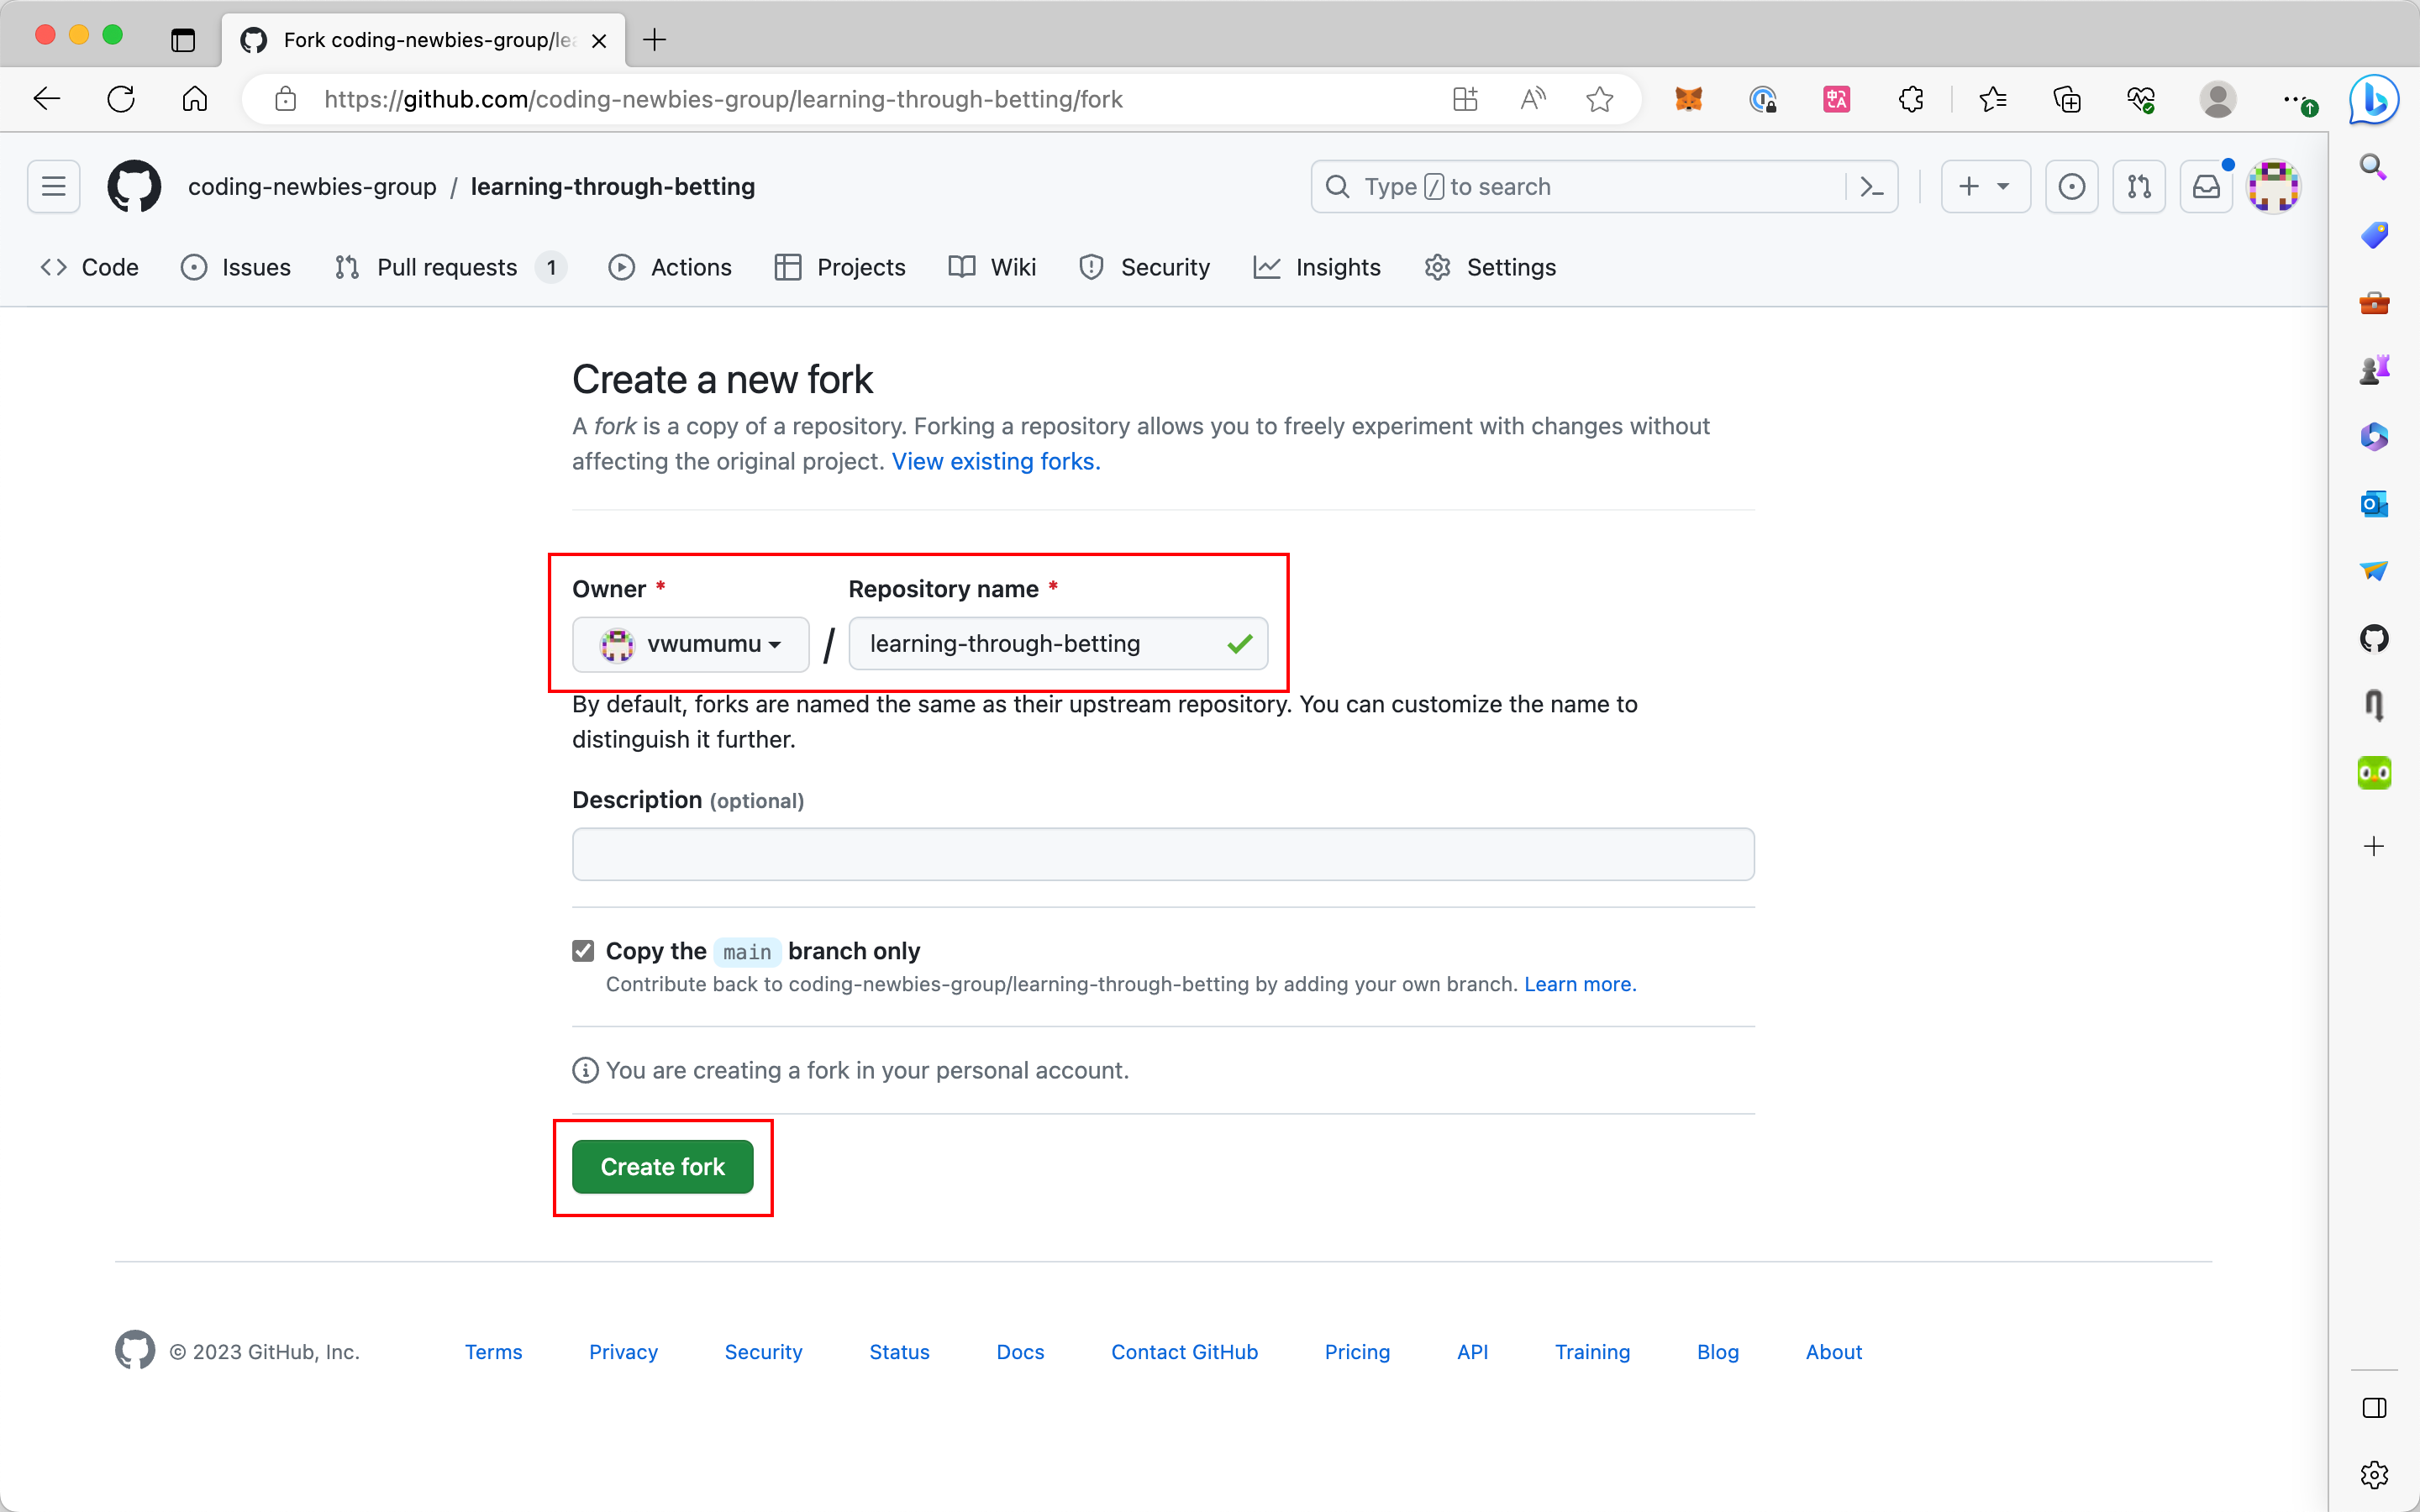Click the Description input field

[1162, 854]
